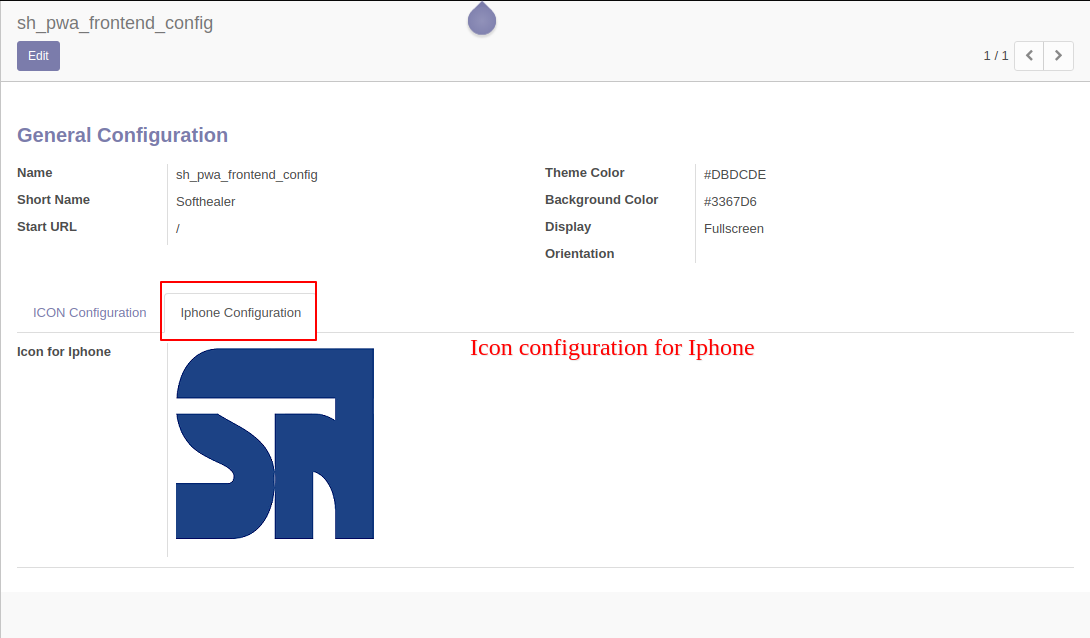Click the Short Name label
Viewport: 1090px width, 638px height.
pos(54,199)
